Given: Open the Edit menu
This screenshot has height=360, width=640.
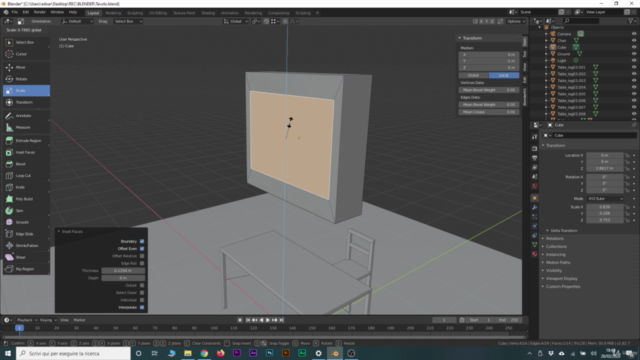Looking at the screenshot, I should point(26,12).
